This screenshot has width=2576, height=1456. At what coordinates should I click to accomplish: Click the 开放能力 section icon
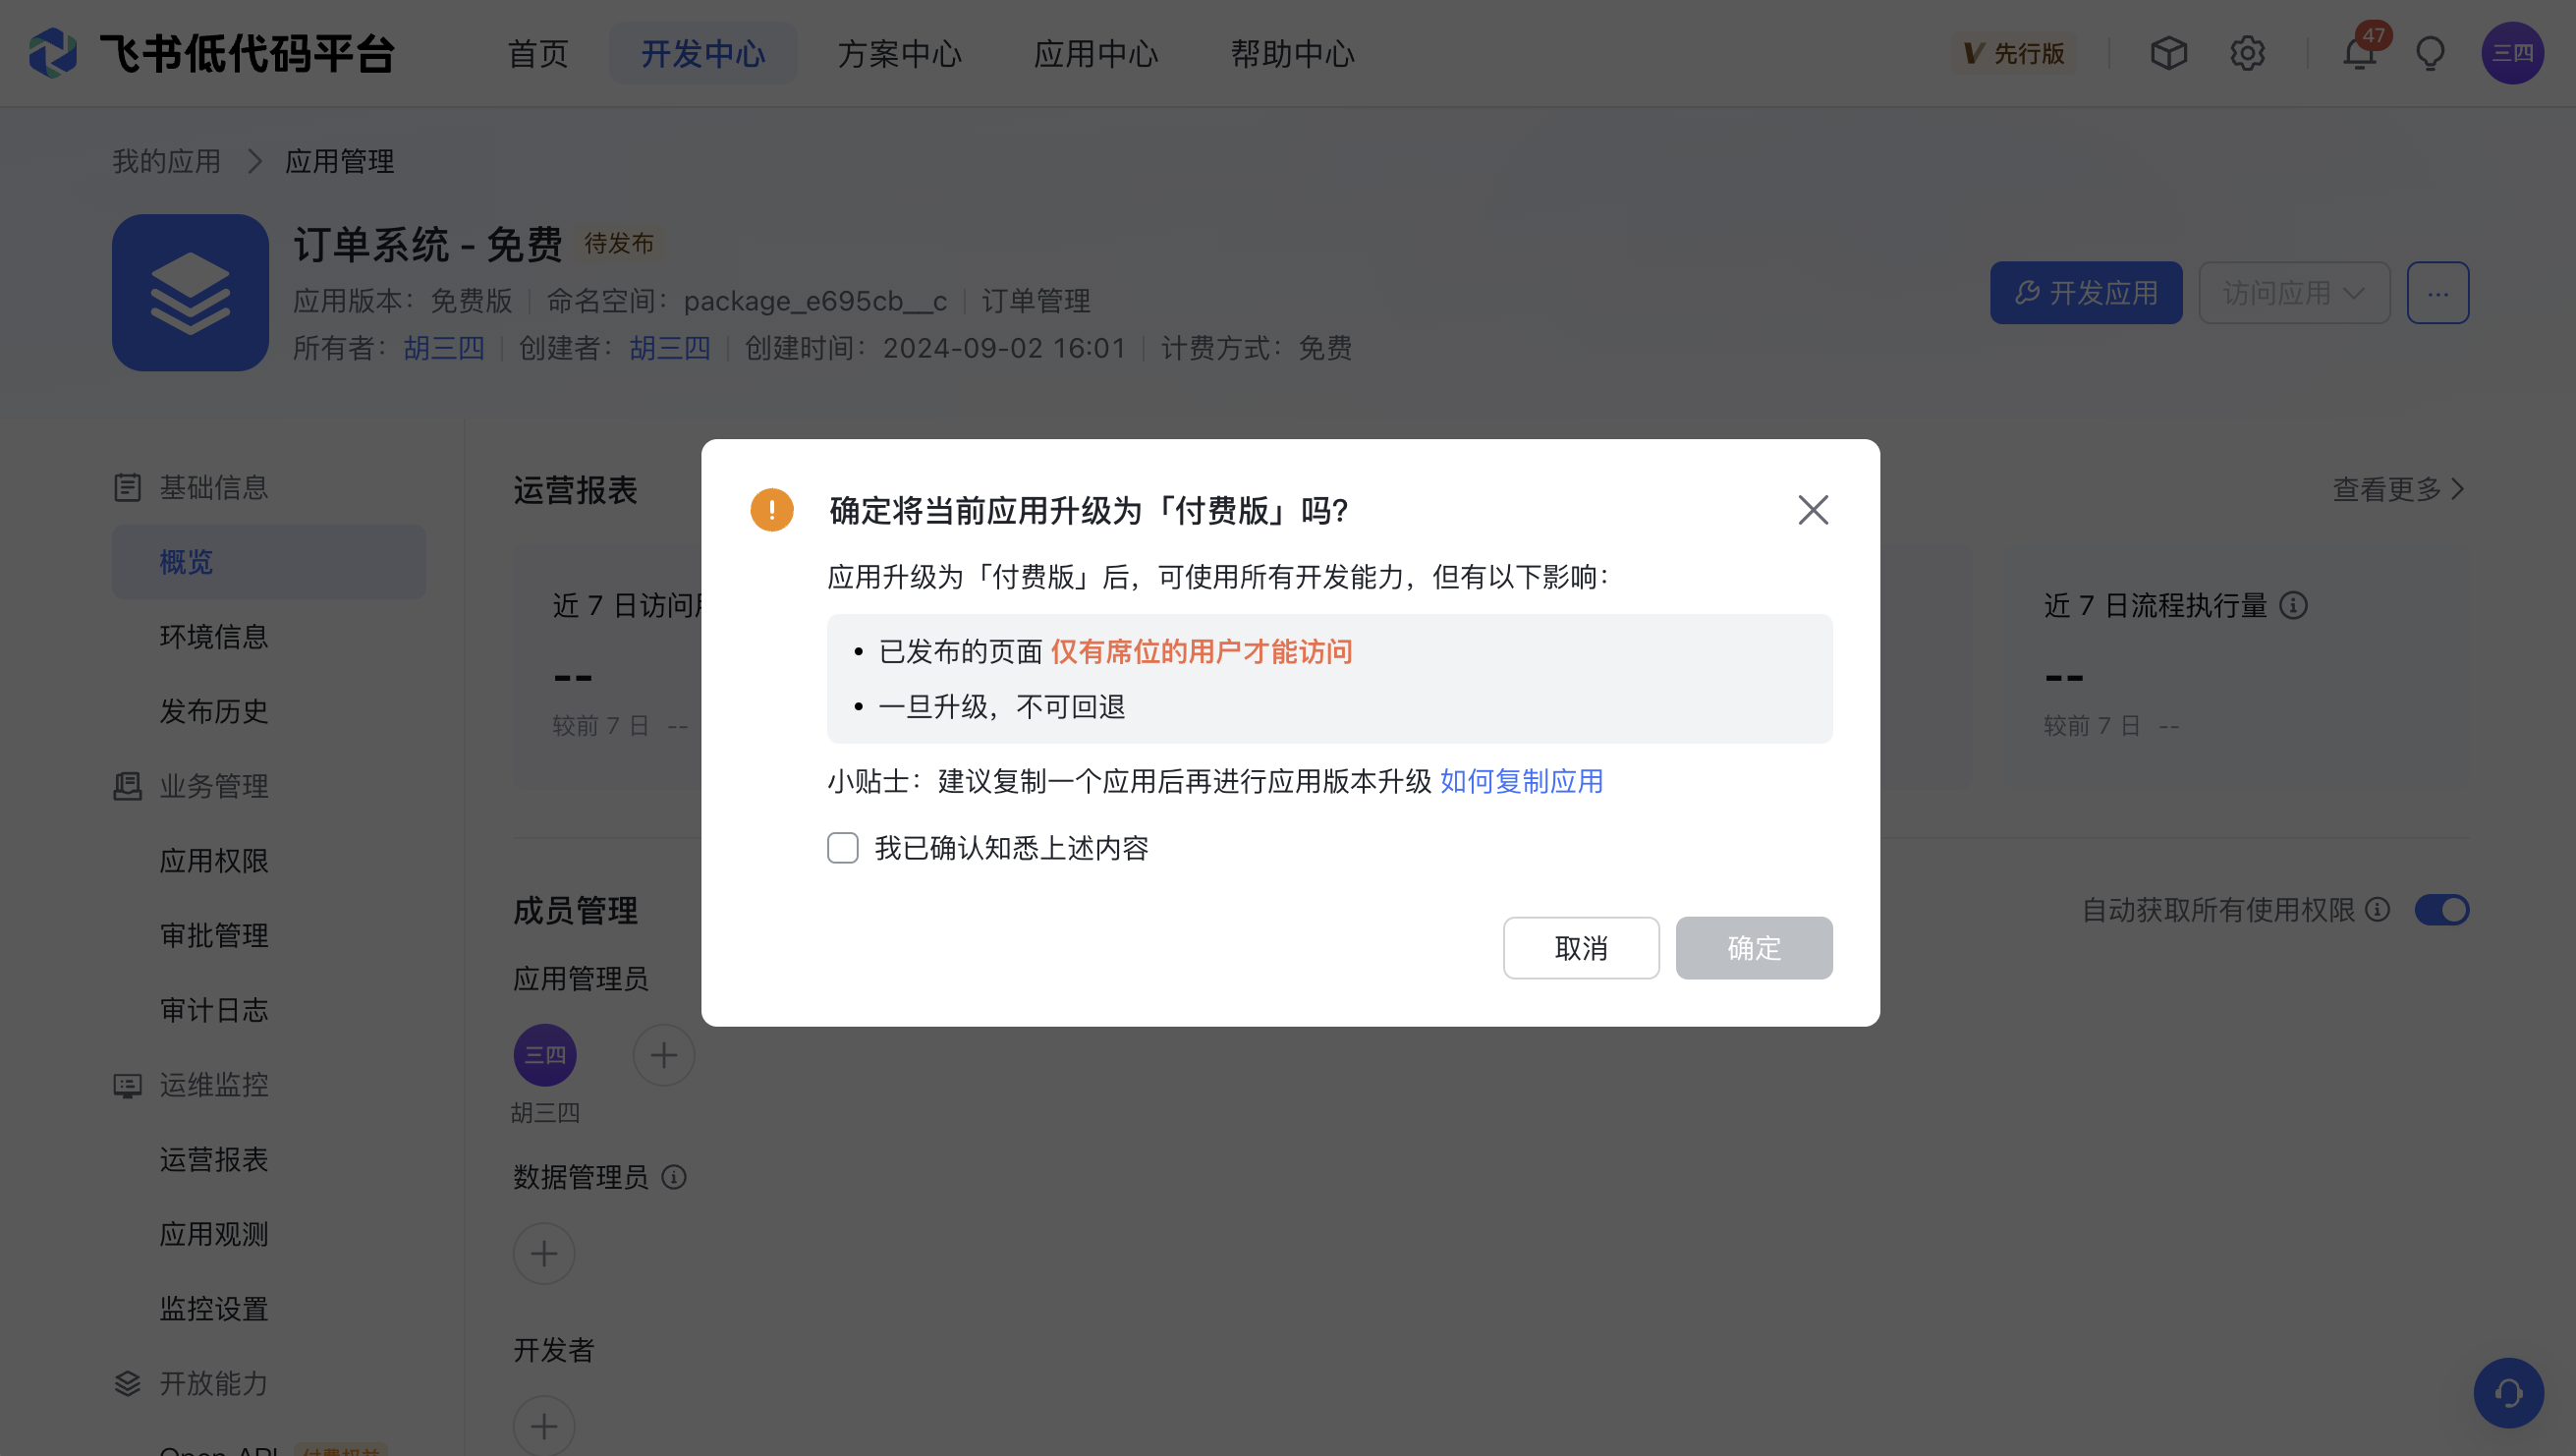coord(127,1383)
